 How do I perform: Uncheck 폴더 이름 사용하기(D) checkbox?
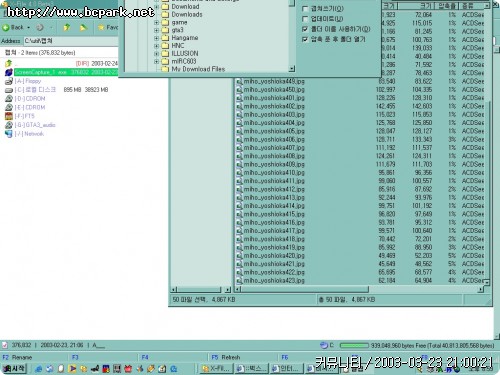305,29
